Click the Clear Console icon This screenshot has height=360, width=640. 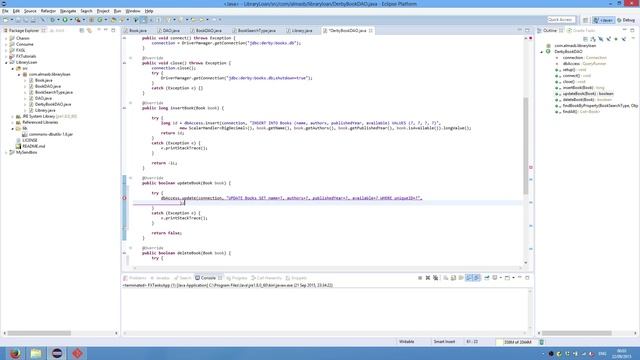pyautogui.click(x=445, y=278)
